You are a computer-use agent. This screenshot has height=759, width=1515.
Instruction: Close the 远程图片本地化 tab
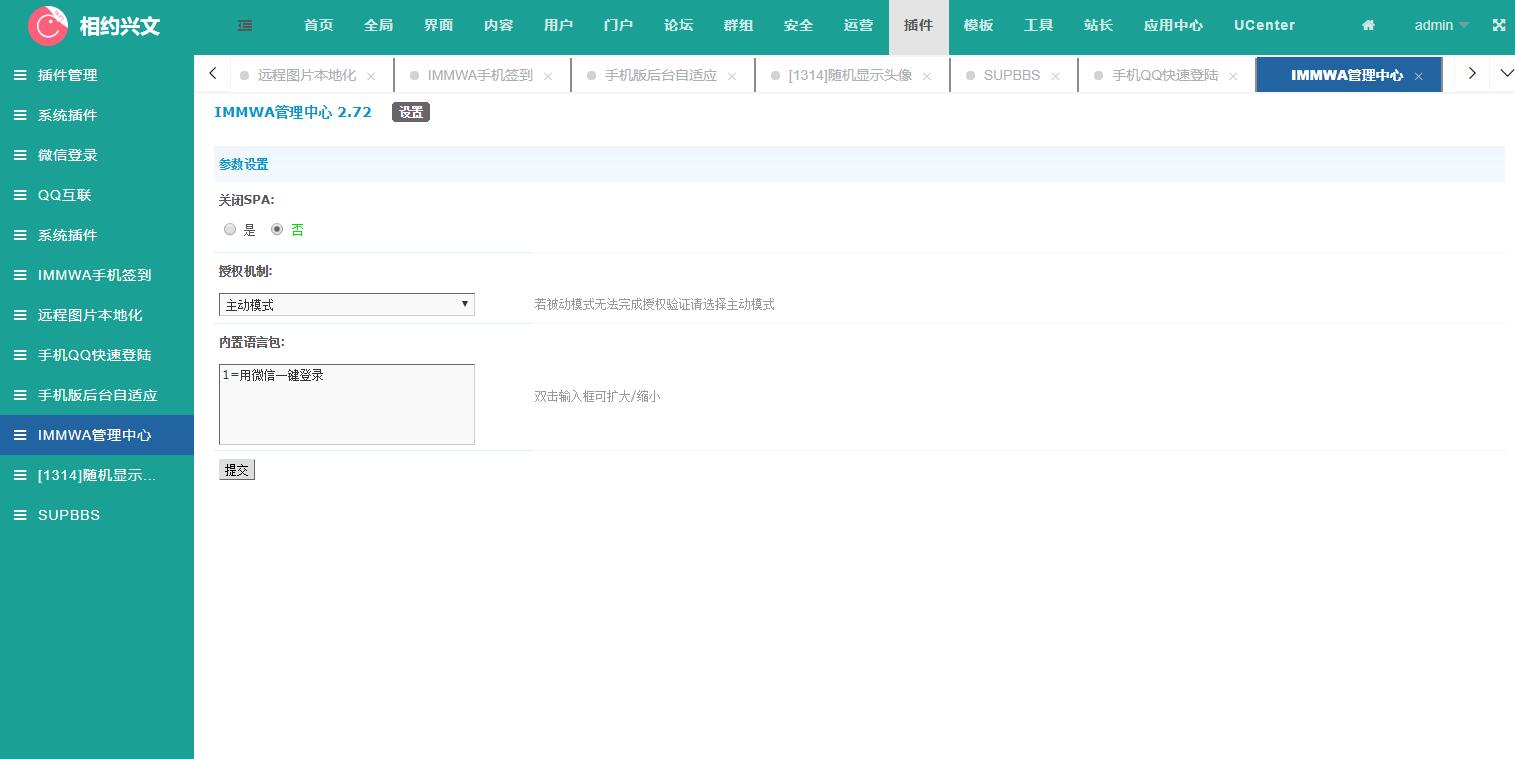pyautogui.click(x=371, y=76)
